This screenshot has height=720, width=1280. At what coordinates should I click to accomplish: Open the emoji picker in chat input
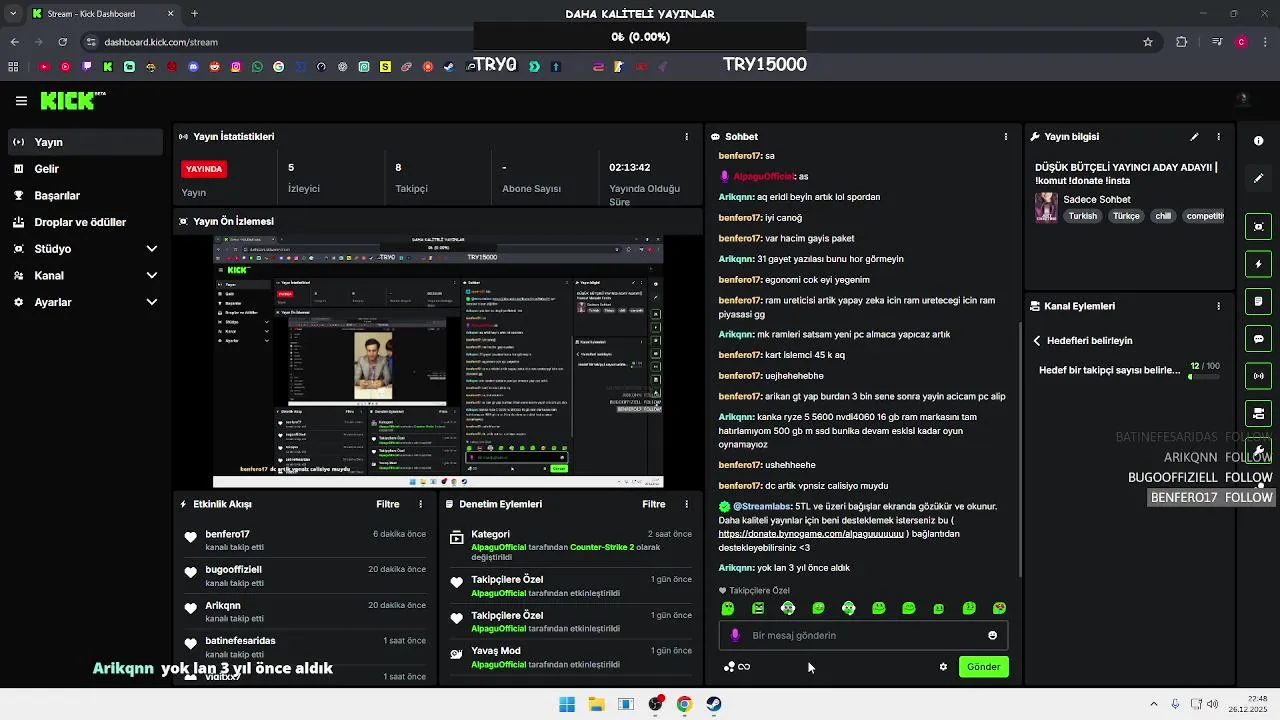[992, 635]
